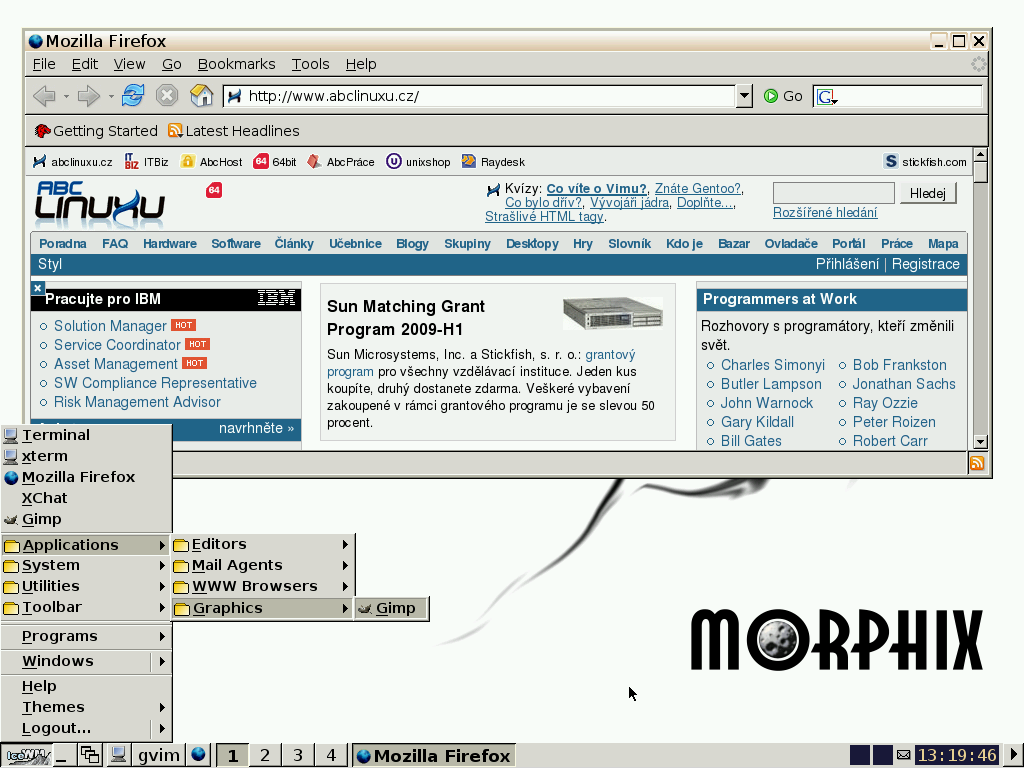Expand the Editors submenu
Viewport: 1024px width, 768px height.
[x=264, y=544]
